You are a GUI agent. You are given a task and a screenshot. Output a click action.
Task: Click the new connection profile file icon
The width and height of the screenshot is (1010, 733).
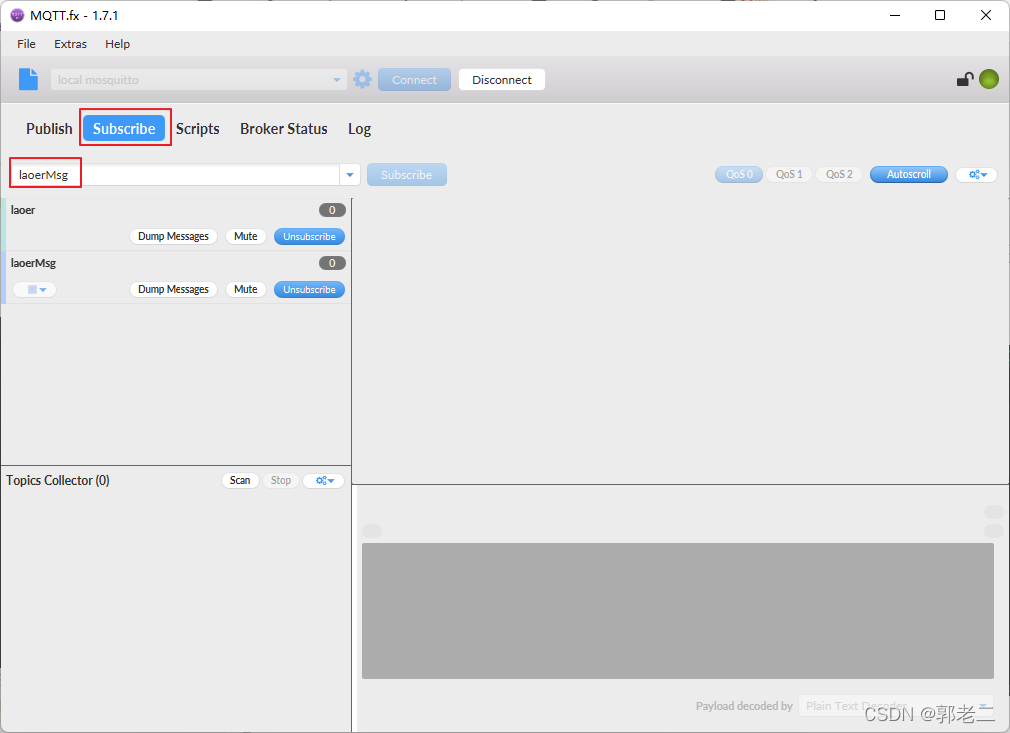pyautogui.click(x=28, y=79)
